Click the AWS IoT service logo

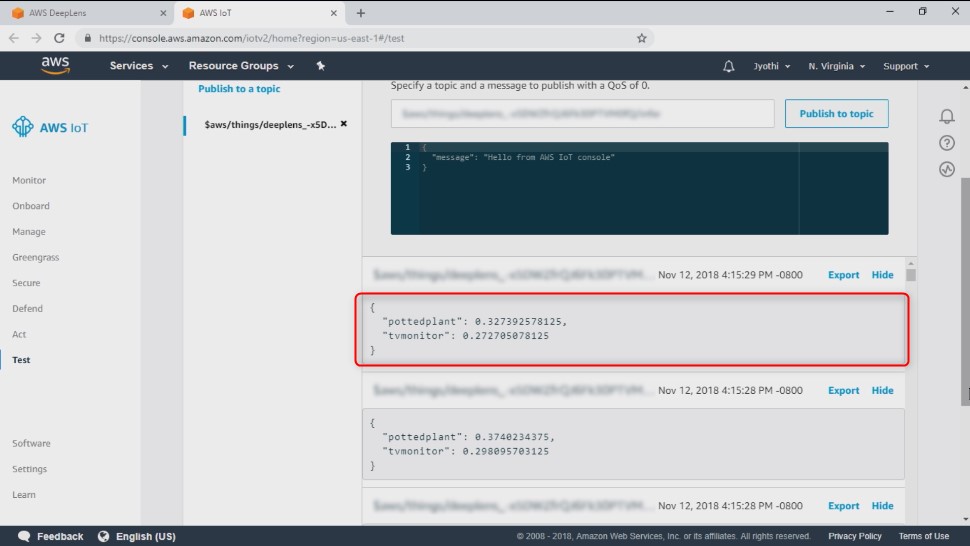50,127
